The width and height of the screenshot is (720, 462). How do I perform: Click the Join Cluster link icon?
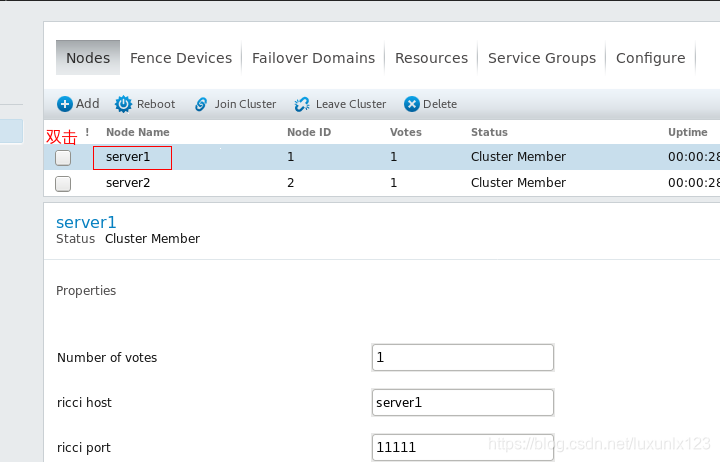pos(201,104)
